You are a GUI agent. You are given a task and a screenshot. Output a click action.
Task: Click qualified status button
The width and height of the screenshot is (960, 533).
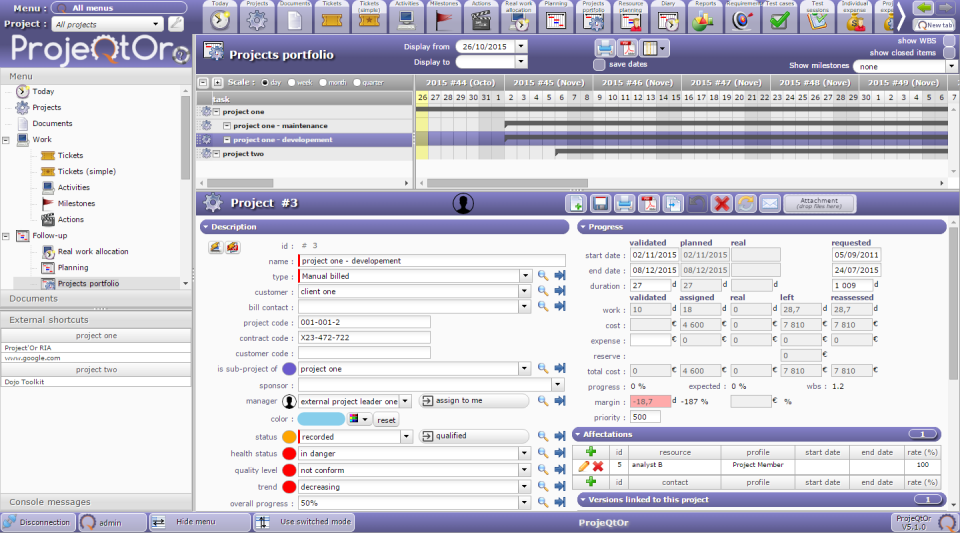[x=474, y=436]
